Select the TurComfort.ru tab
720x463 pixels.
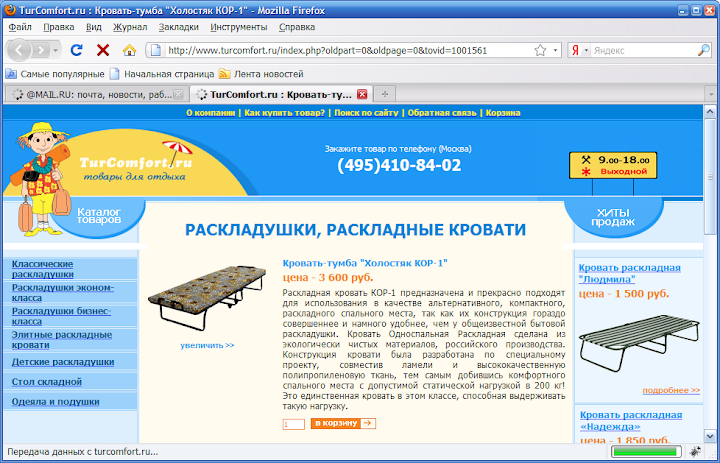pyautogui.click(x=280, y=95)
